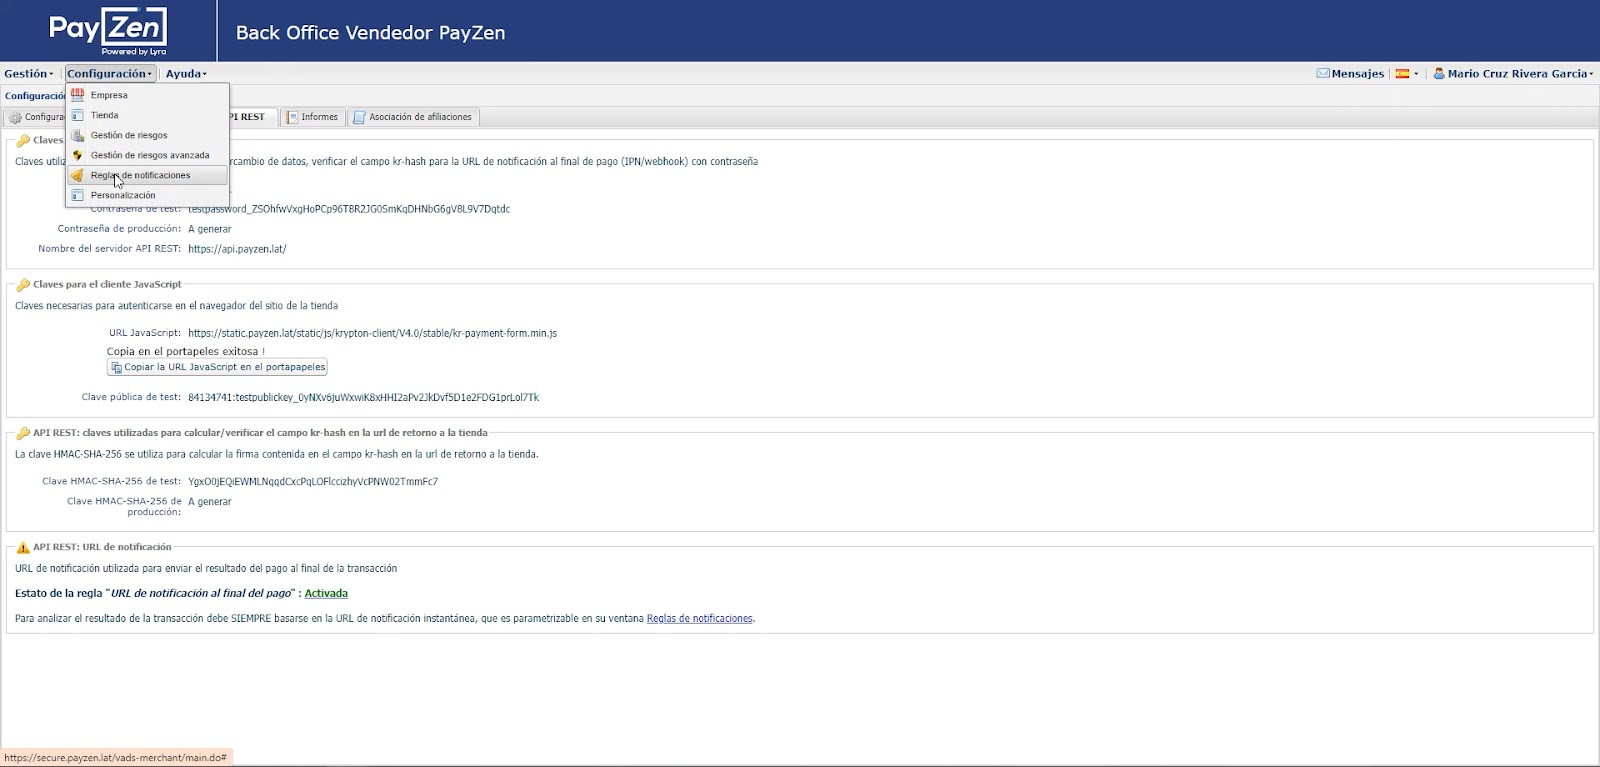Viewport: 1600px width, 767px height.
Task: Click the browser status bar URL
Action: 116,757
